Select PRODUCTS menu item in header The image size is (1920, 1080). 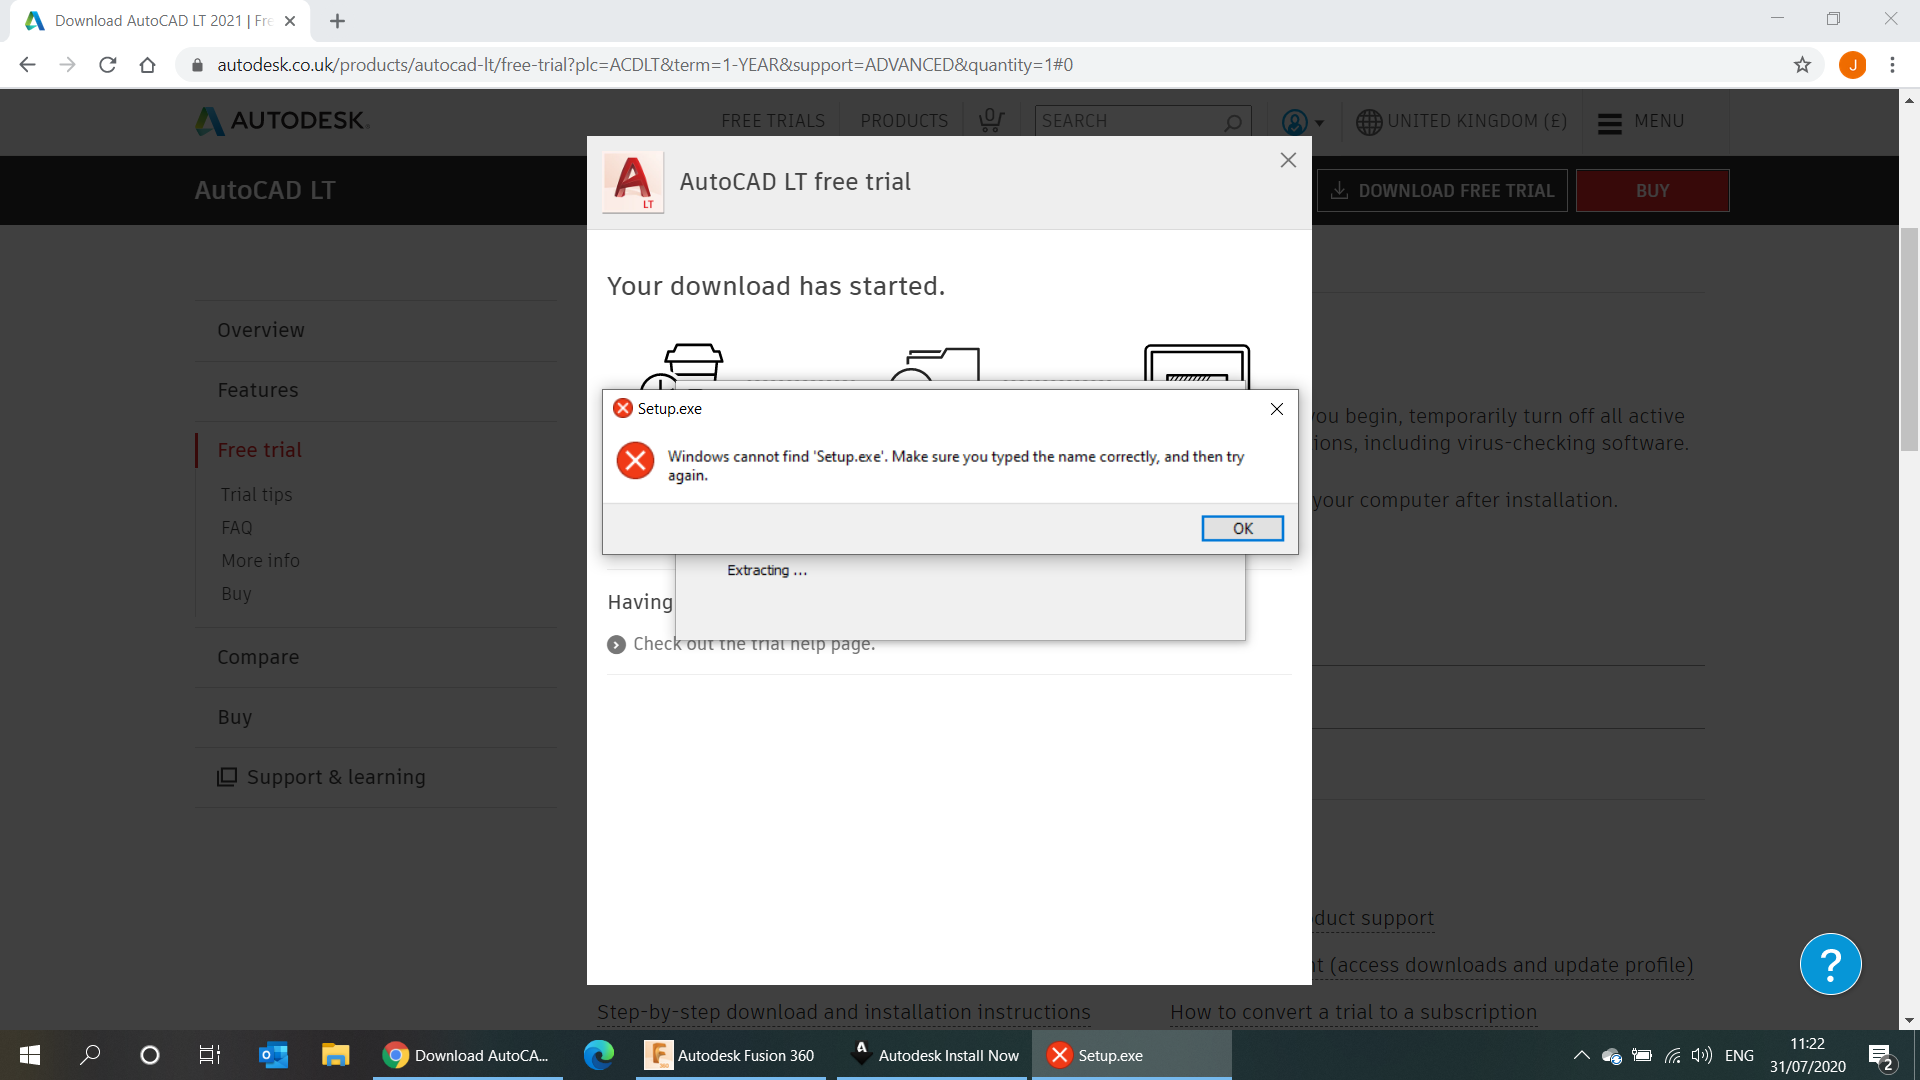(x=905, y=120)
